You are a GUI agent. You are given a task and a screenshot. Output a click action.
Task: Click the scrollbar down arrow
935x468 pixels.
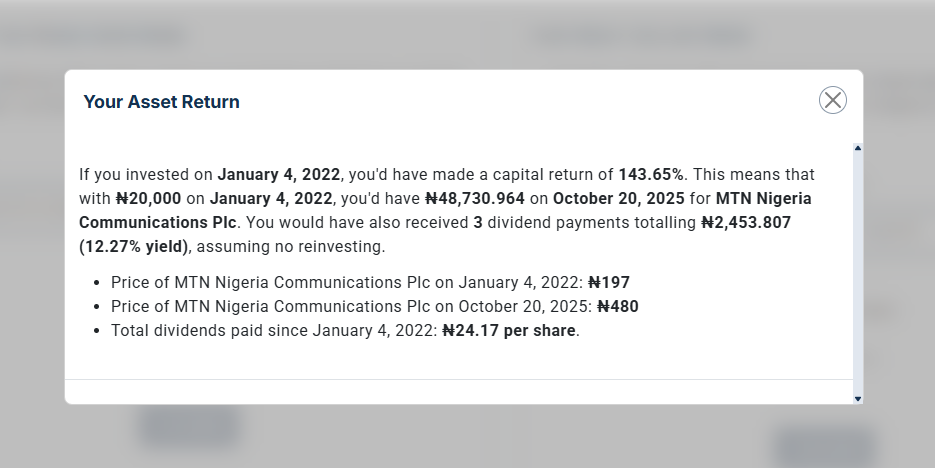click(858, 398)
